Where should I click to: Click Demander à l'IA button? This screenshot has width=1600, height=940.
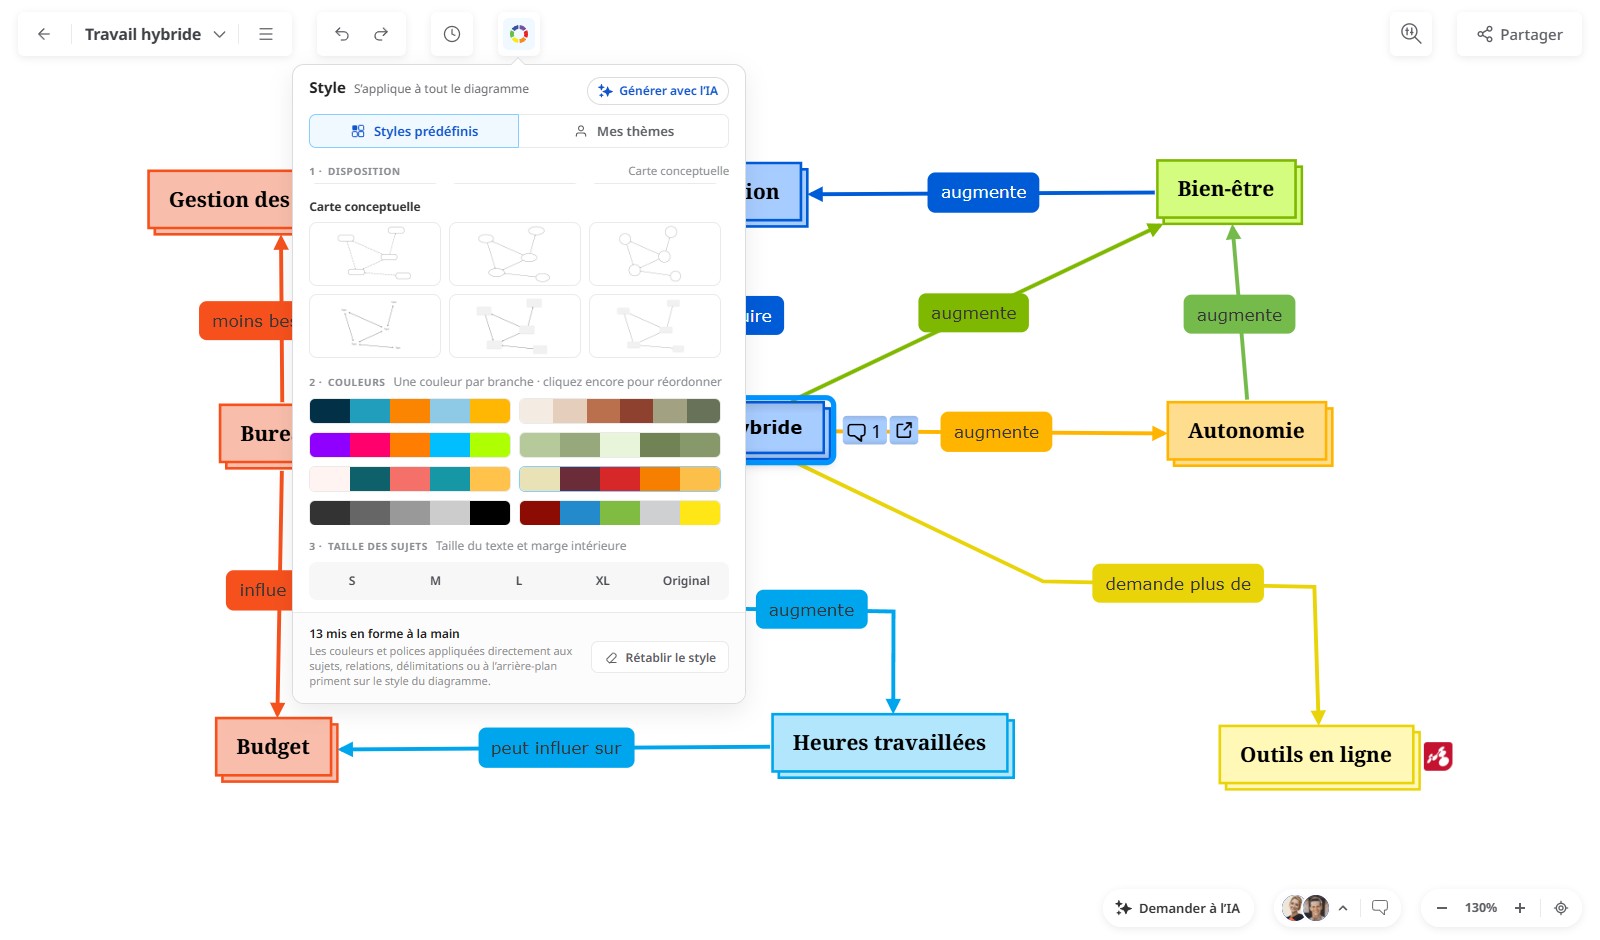tap(1178, 908)
